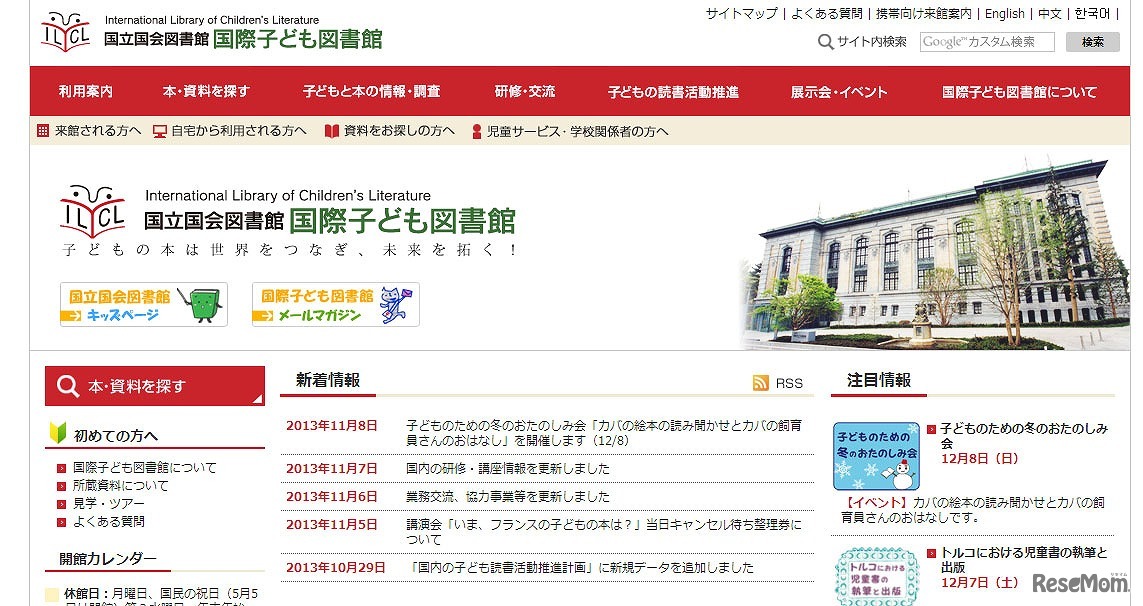Screen dimensions: 1143x606
Task: Open the 国立国会図書館 キッズページ banner
Action: [x=144, y=305]
